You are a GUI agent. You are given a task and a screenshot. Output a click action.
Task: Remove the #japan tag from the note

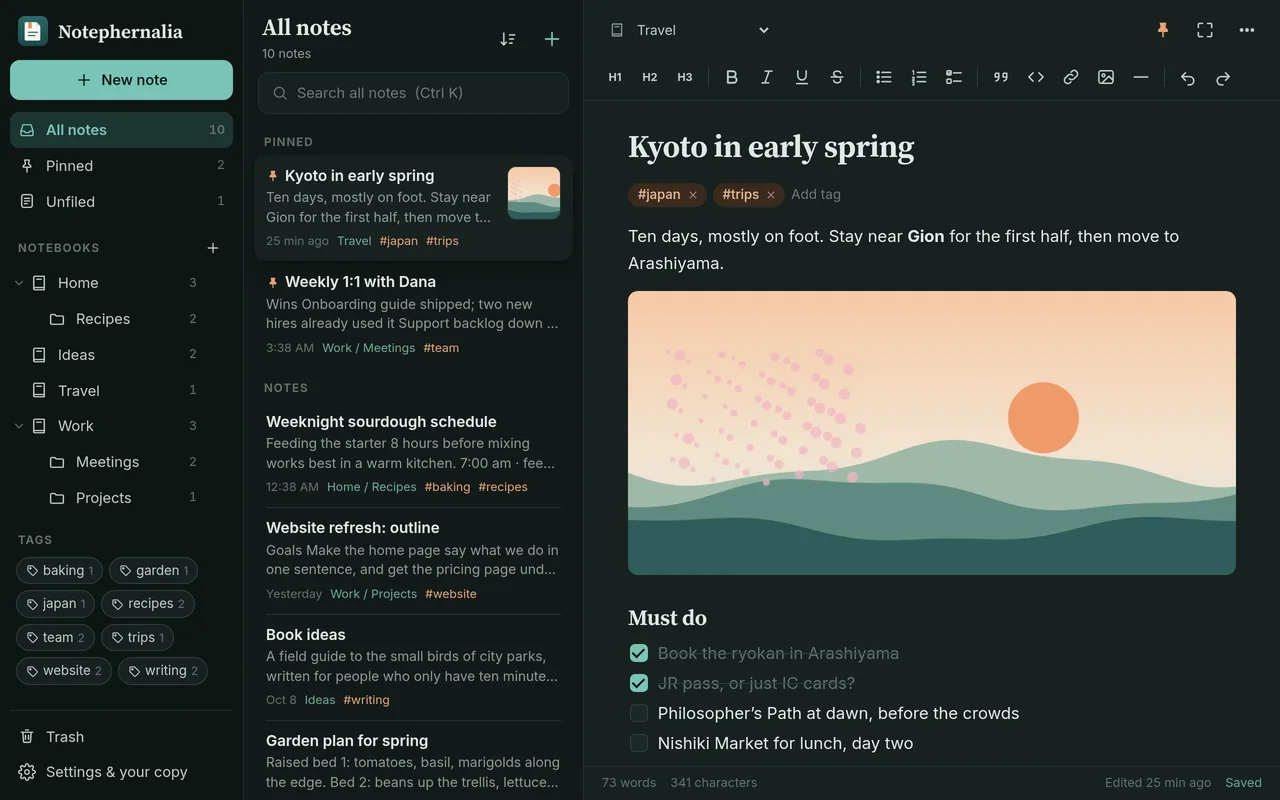point(692,195)
